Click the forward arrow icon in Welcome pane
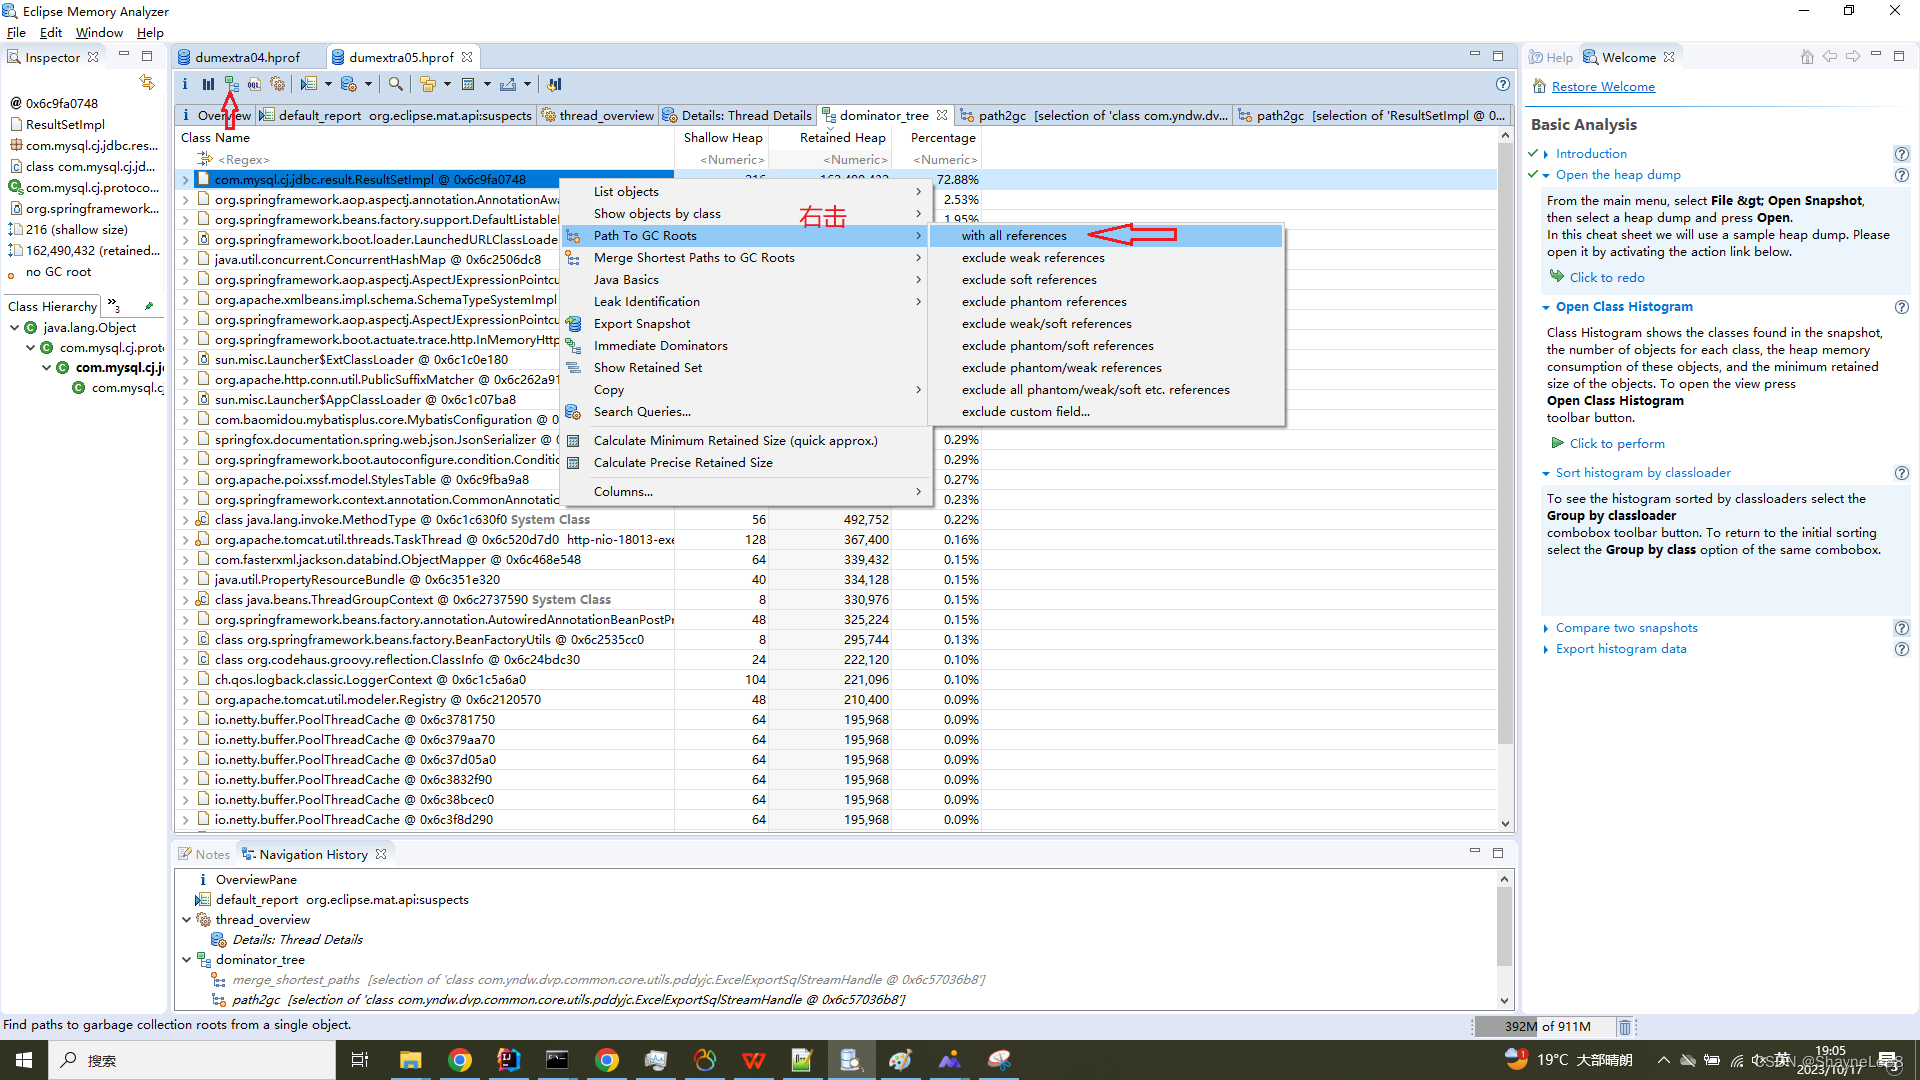Viewport: 1920px width, 1080px height. pos(1853,57)
